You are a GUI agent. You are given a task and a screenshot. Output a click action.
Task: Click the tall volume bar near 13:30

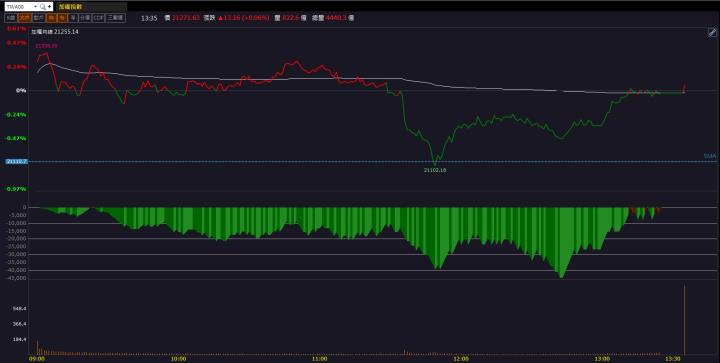coord(684,320)
